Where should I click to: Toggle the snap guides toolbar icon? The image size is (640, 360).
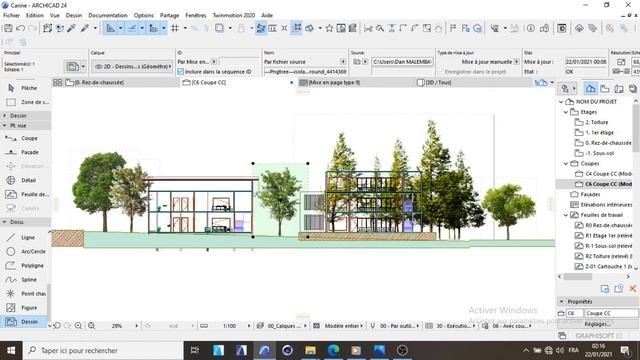click(132, 28)
